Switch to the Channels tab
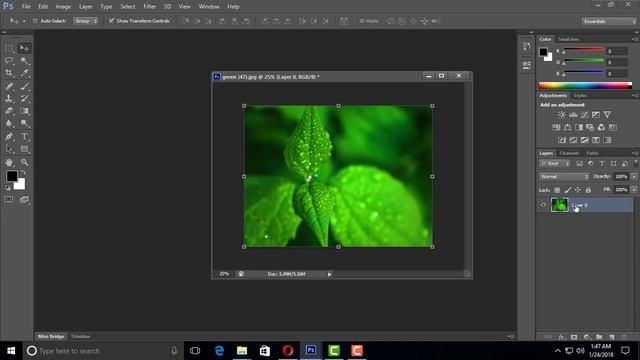The image size is (640, 360). [x=569, y=153]
